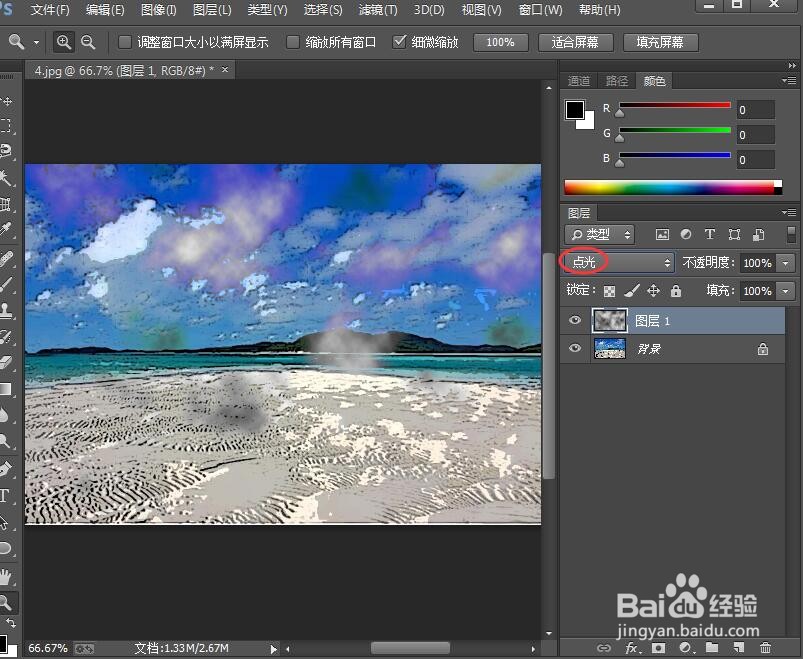The height and width of the screenshot is (659, 803).
Task: Select the Dodge tool
Action: pos(6,441)
